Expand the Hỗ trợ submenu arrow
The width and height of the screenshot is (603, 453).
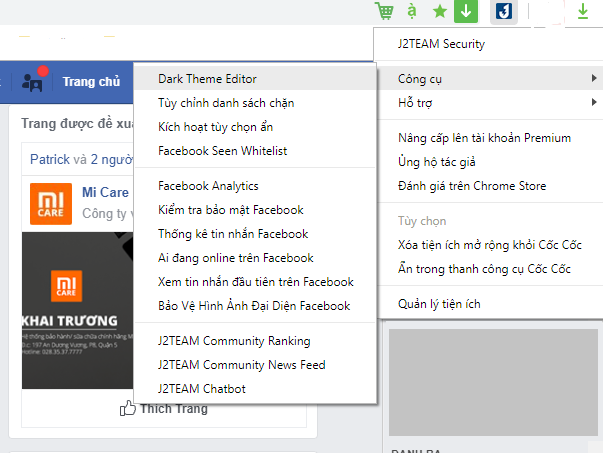click(x=594, y=102)
